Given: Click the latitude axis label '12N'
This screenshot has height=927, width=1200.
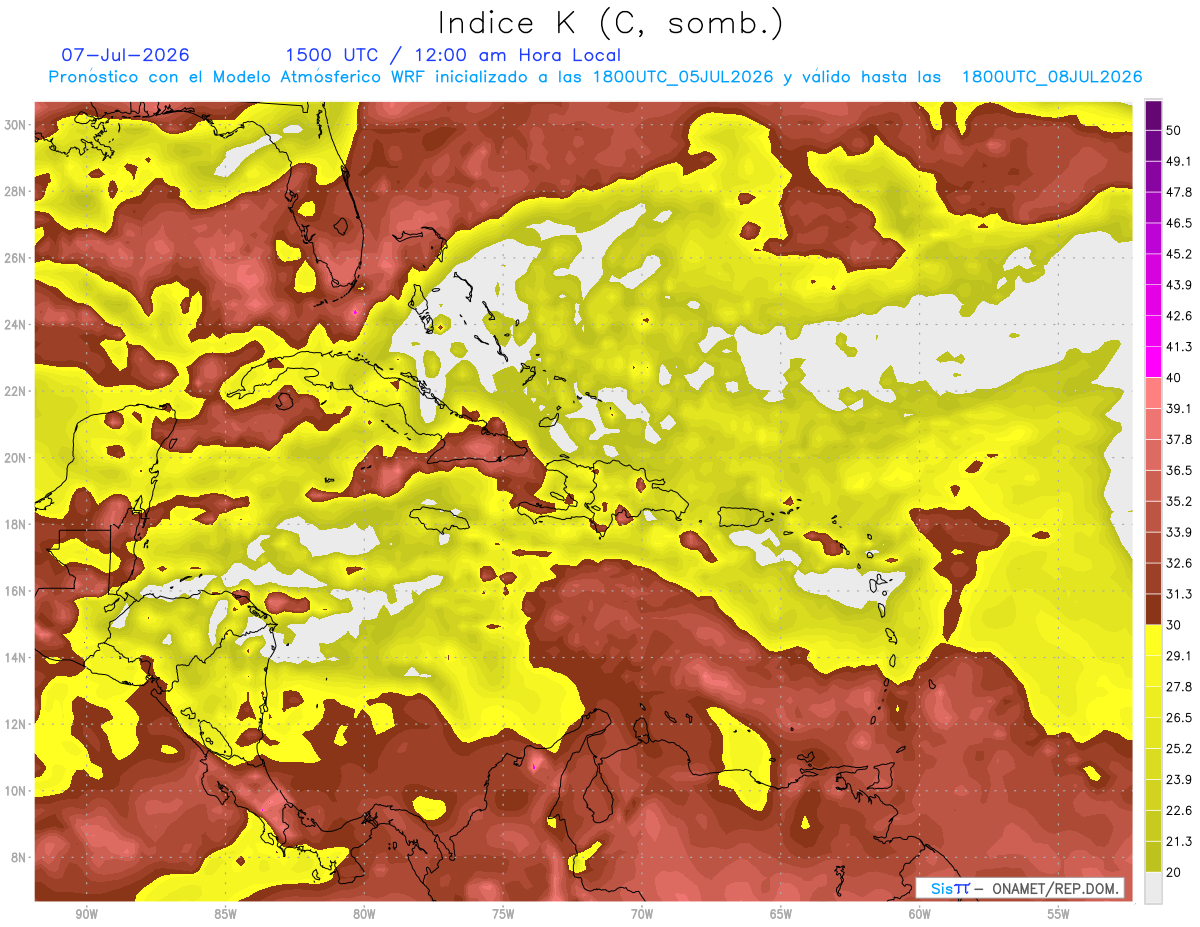Looking at the screenshot, I should tap(16, 724).
